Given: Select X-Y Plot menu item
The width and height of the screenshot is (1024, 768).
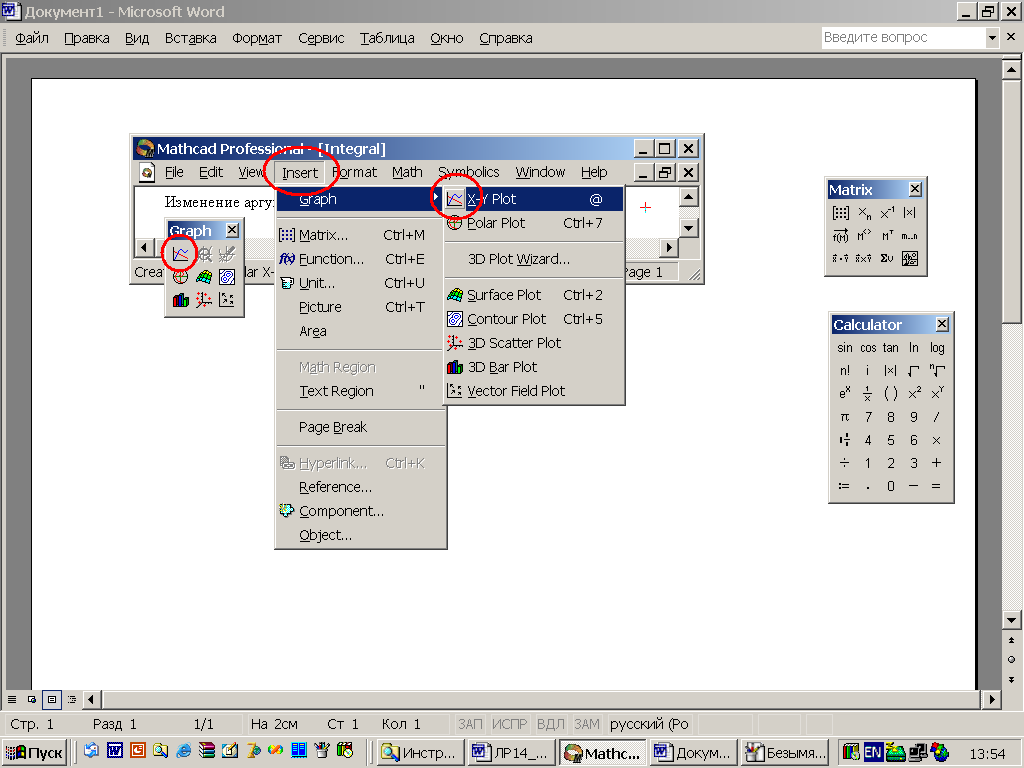Looking at the screenshot, I should (534, 199).
